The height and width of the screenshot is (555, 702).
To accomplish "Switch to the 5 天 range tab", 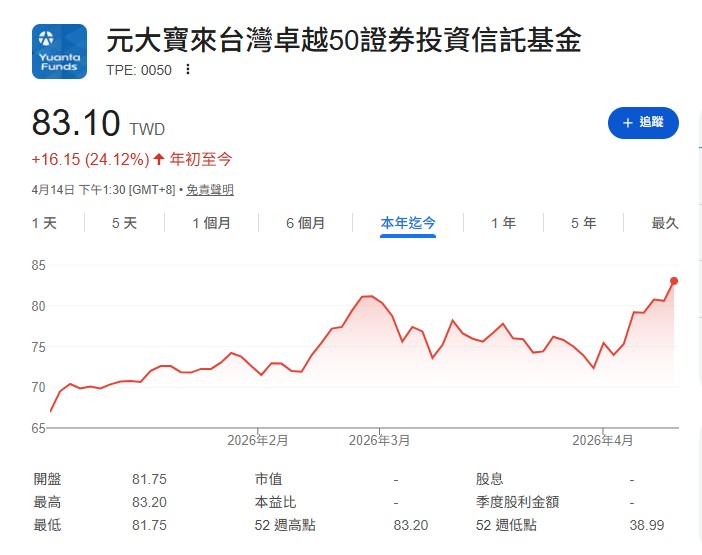I will coord(124,223).
